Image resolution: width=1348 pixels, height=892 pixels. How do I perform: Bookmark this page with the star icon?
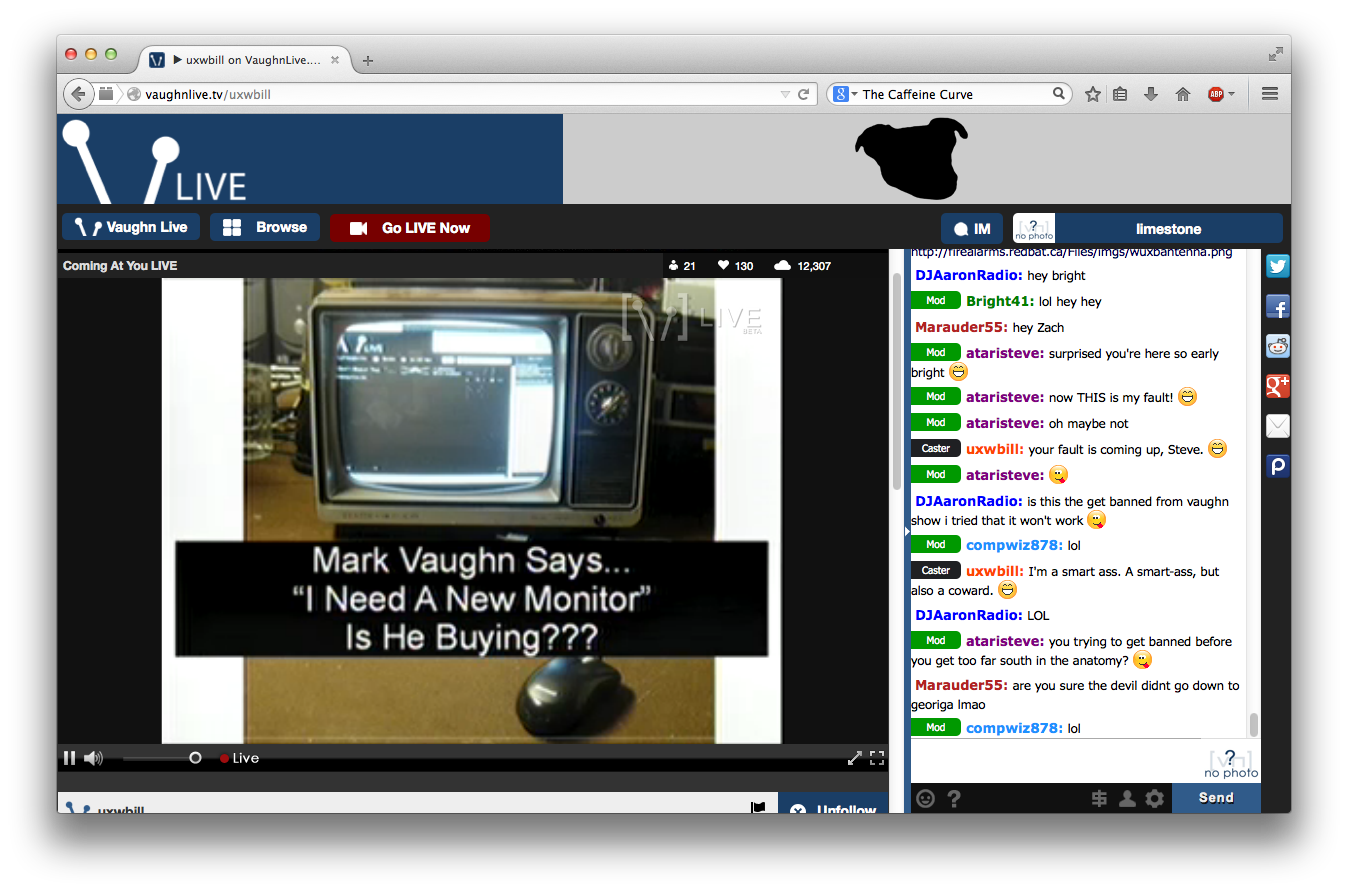tap(1093, 94)
